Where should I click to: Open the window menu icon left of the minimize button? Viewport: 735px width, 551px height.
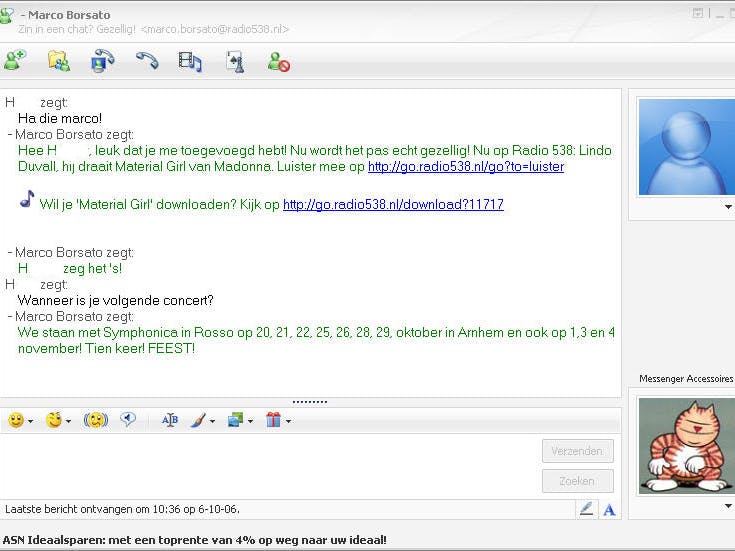[698, 14]
